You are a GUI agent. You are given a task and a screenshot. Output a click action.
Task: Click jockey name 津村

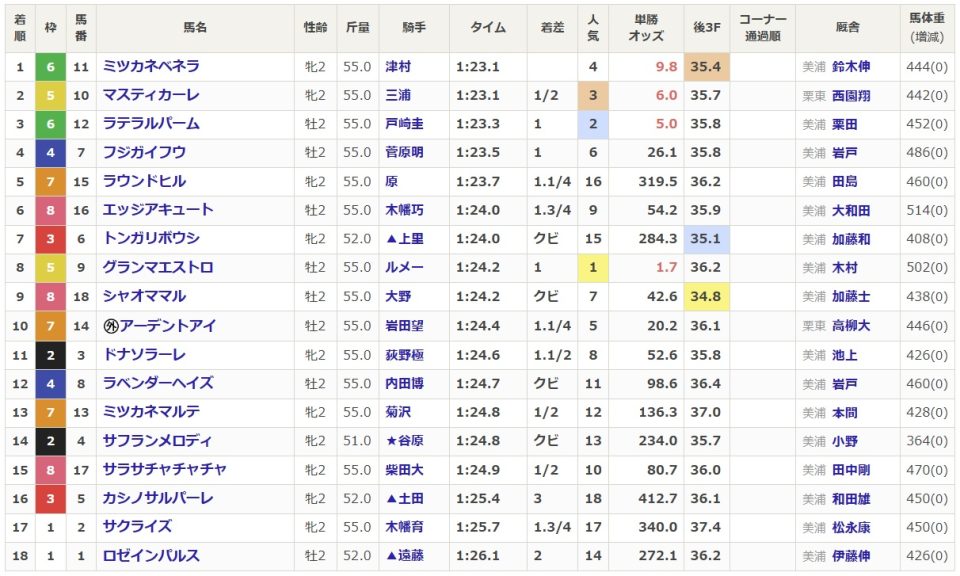[398, 67]
